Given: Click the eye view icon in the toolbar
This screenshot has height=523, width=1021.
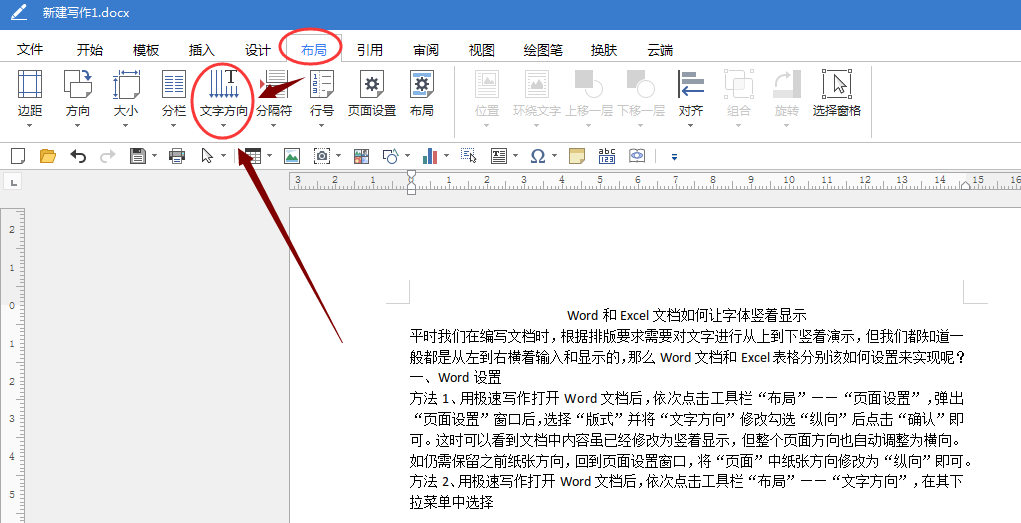Looking at the screenshot, I should point(637,156).
